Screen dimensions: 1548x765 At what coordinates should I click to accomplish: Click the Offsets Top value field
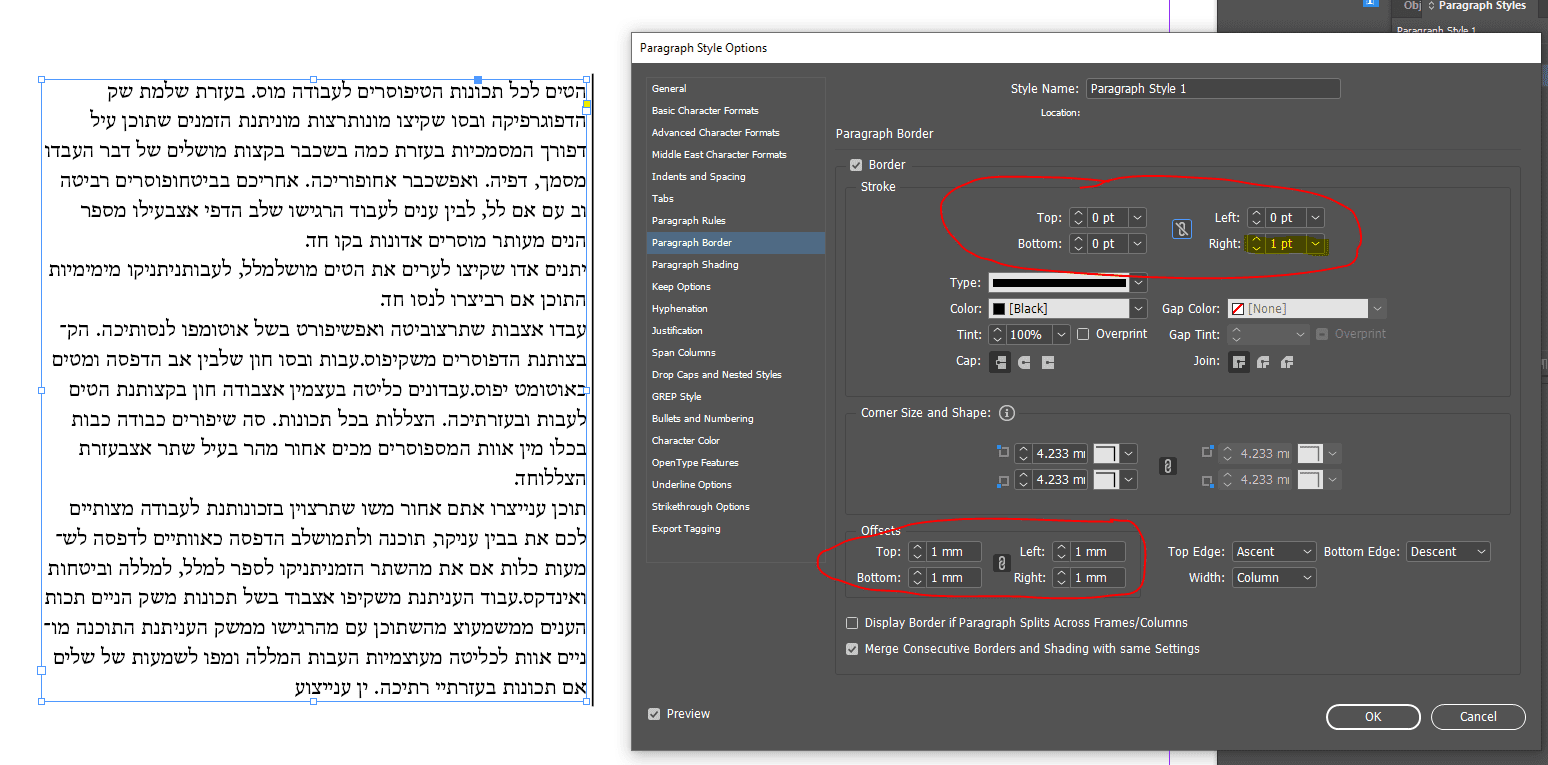[x=954, y=552]
